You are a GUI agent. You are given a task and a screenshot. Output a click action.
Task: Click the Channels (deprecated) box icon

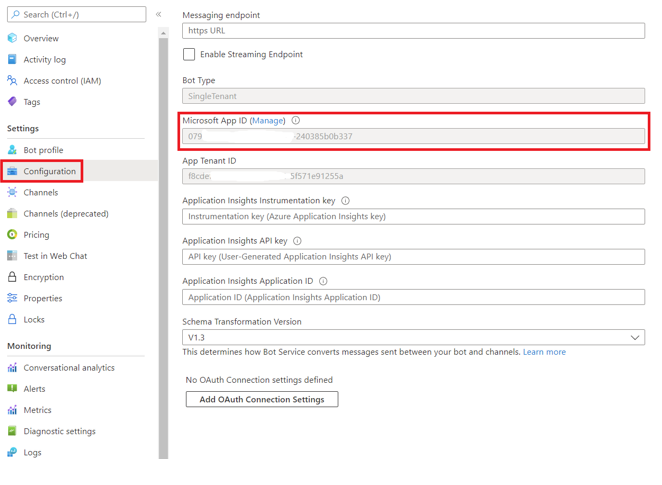tap(12, 213)
